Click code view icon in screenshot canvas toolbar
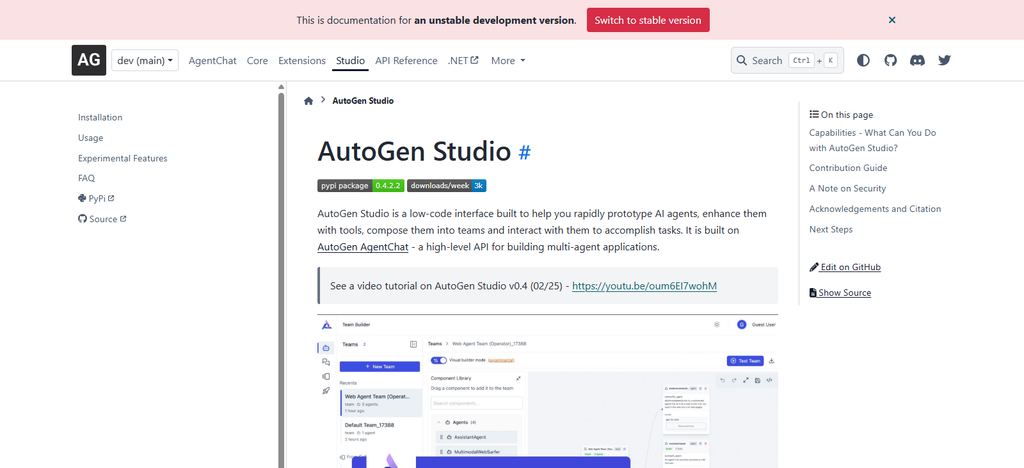The image size is (1024, 468). 769,380
